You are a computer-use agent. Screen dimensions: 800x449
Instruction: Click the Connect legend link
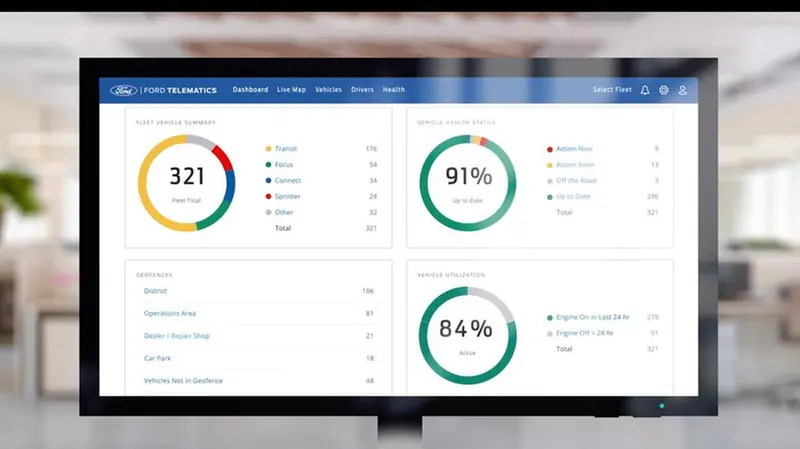(x=288, y=180)
